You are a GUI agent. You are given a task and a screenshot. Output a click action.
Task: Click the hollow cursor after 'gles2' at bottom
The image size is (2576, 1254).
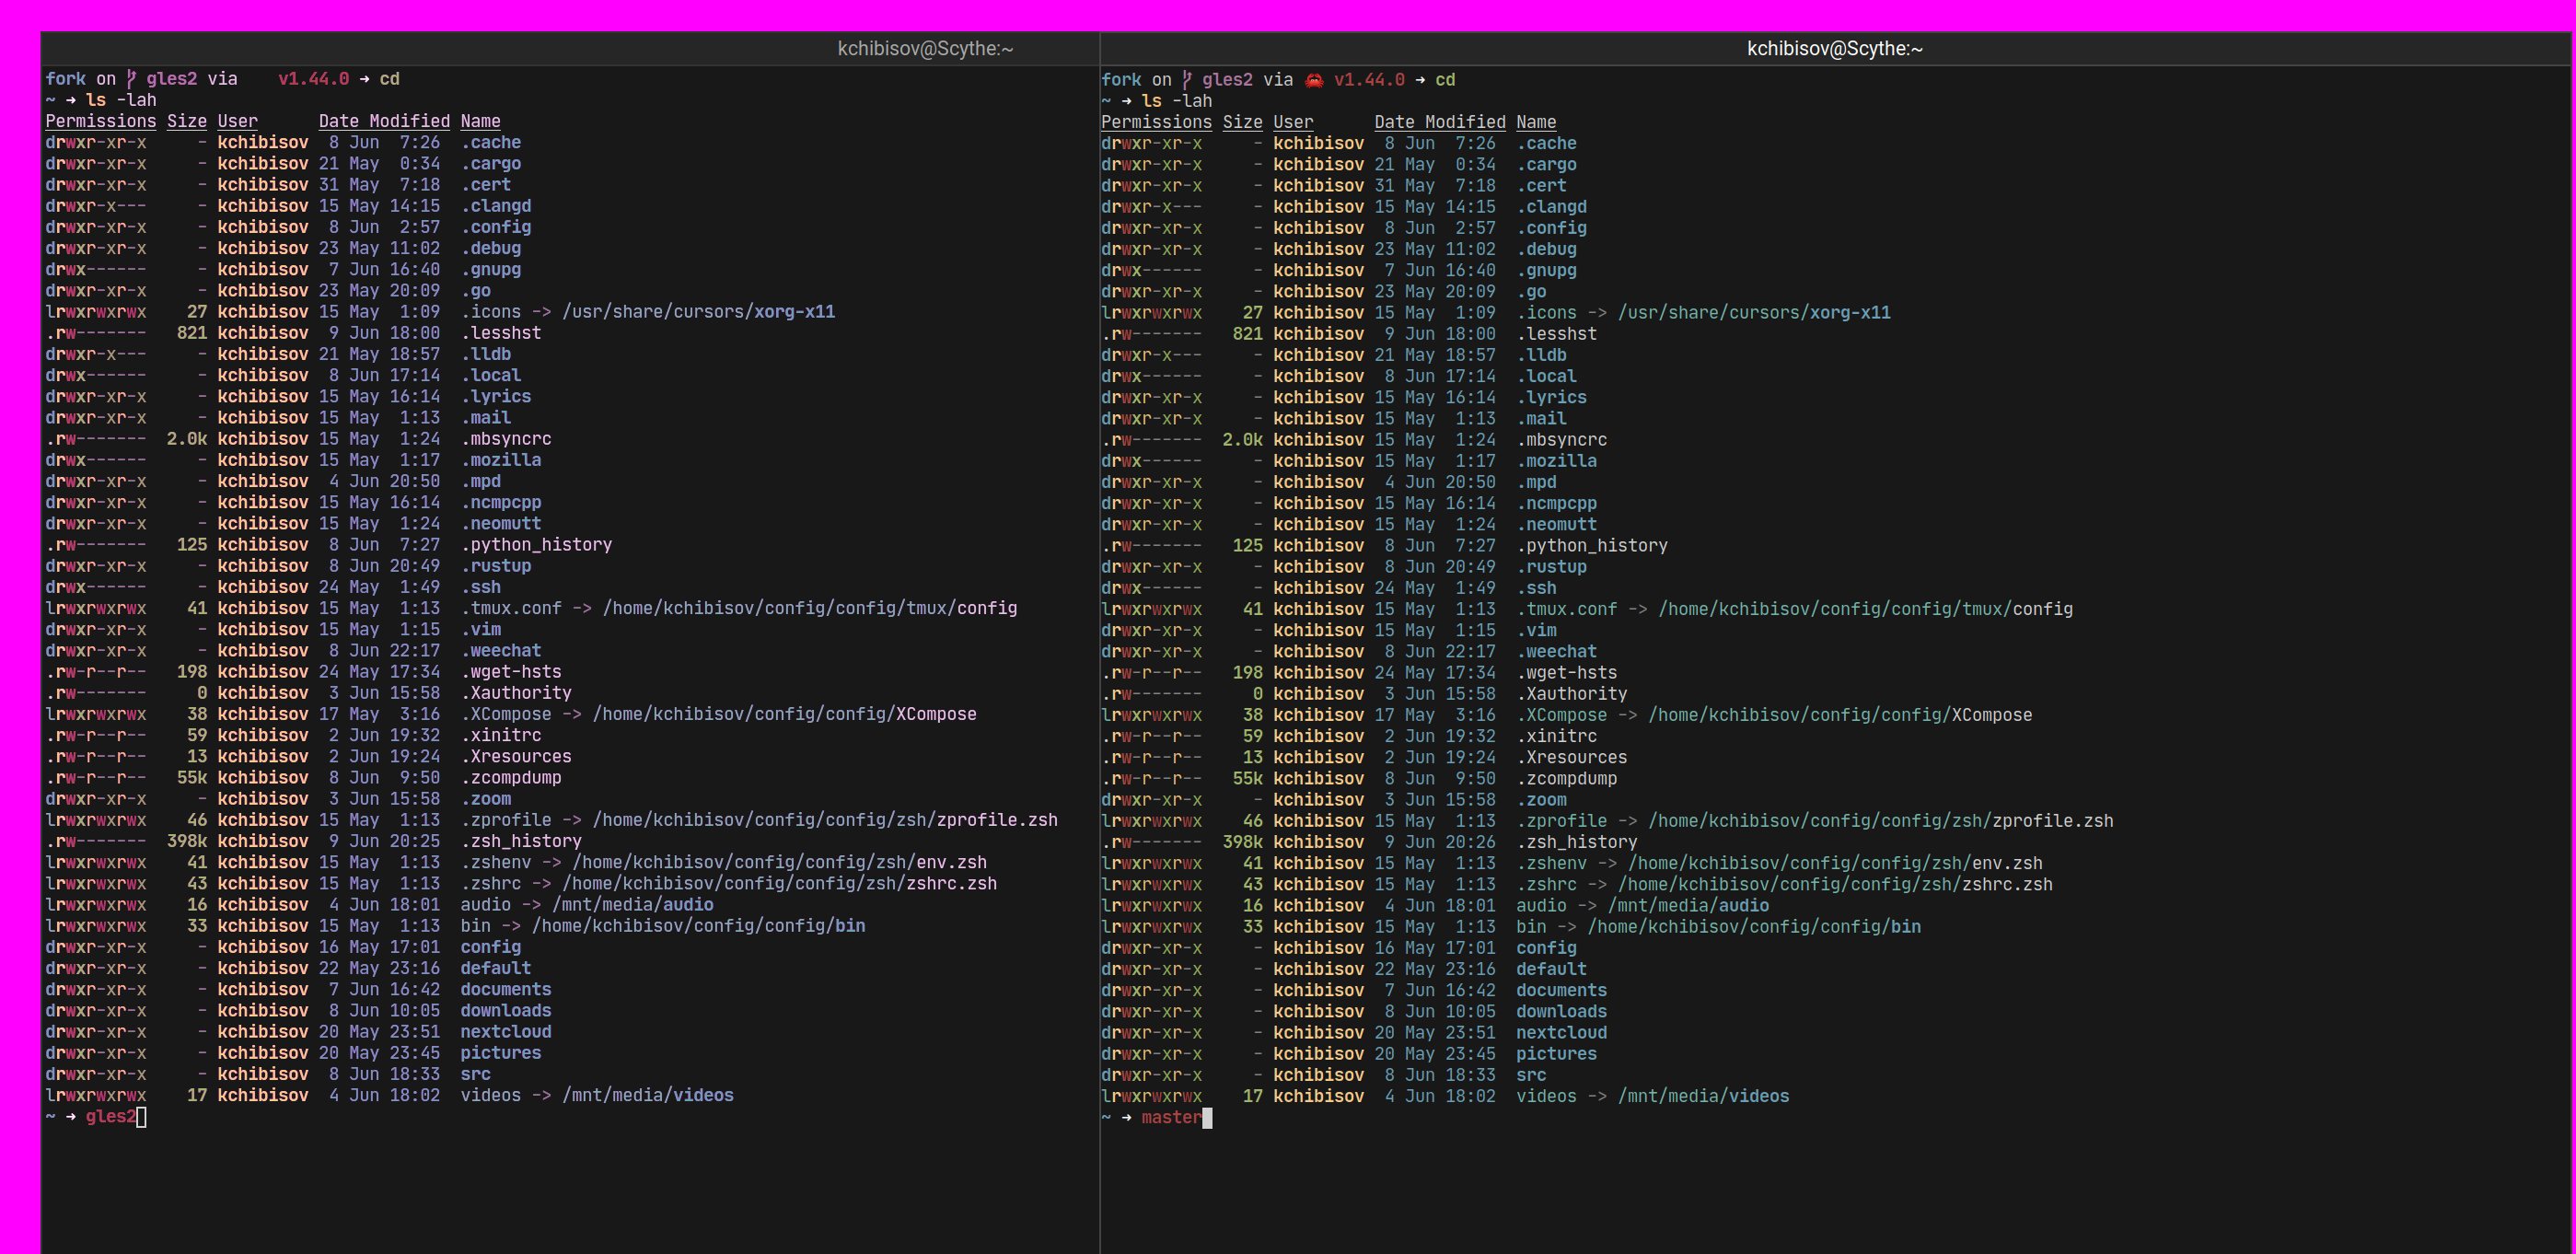[141, 1117]
